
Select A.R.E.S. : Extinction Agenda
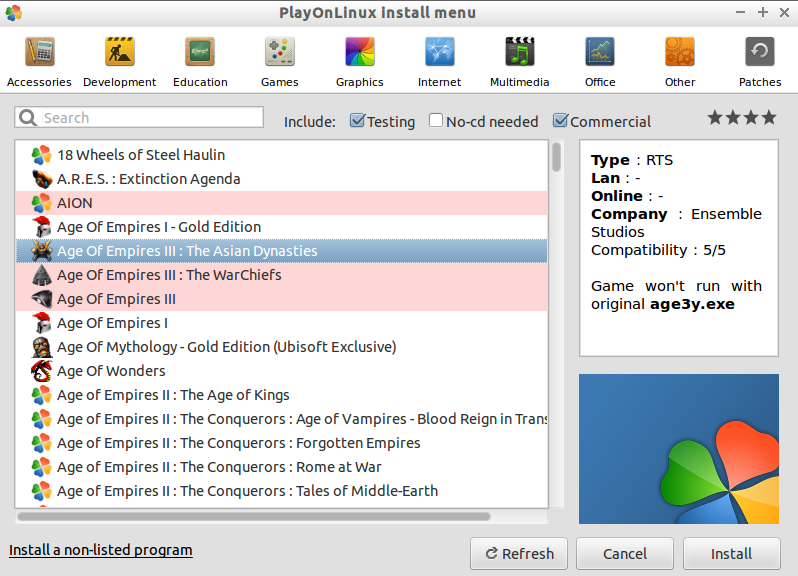click(x=281, y=179)
